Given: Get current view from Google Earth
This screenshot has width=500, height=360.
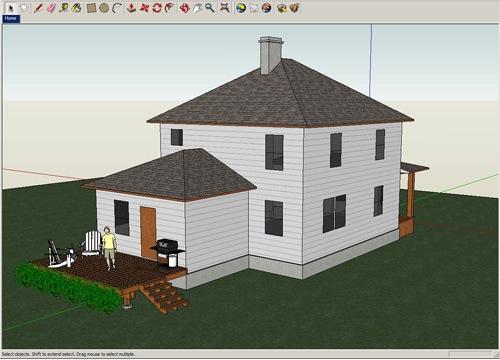Looking at the screenshot, I should (241, 8).
